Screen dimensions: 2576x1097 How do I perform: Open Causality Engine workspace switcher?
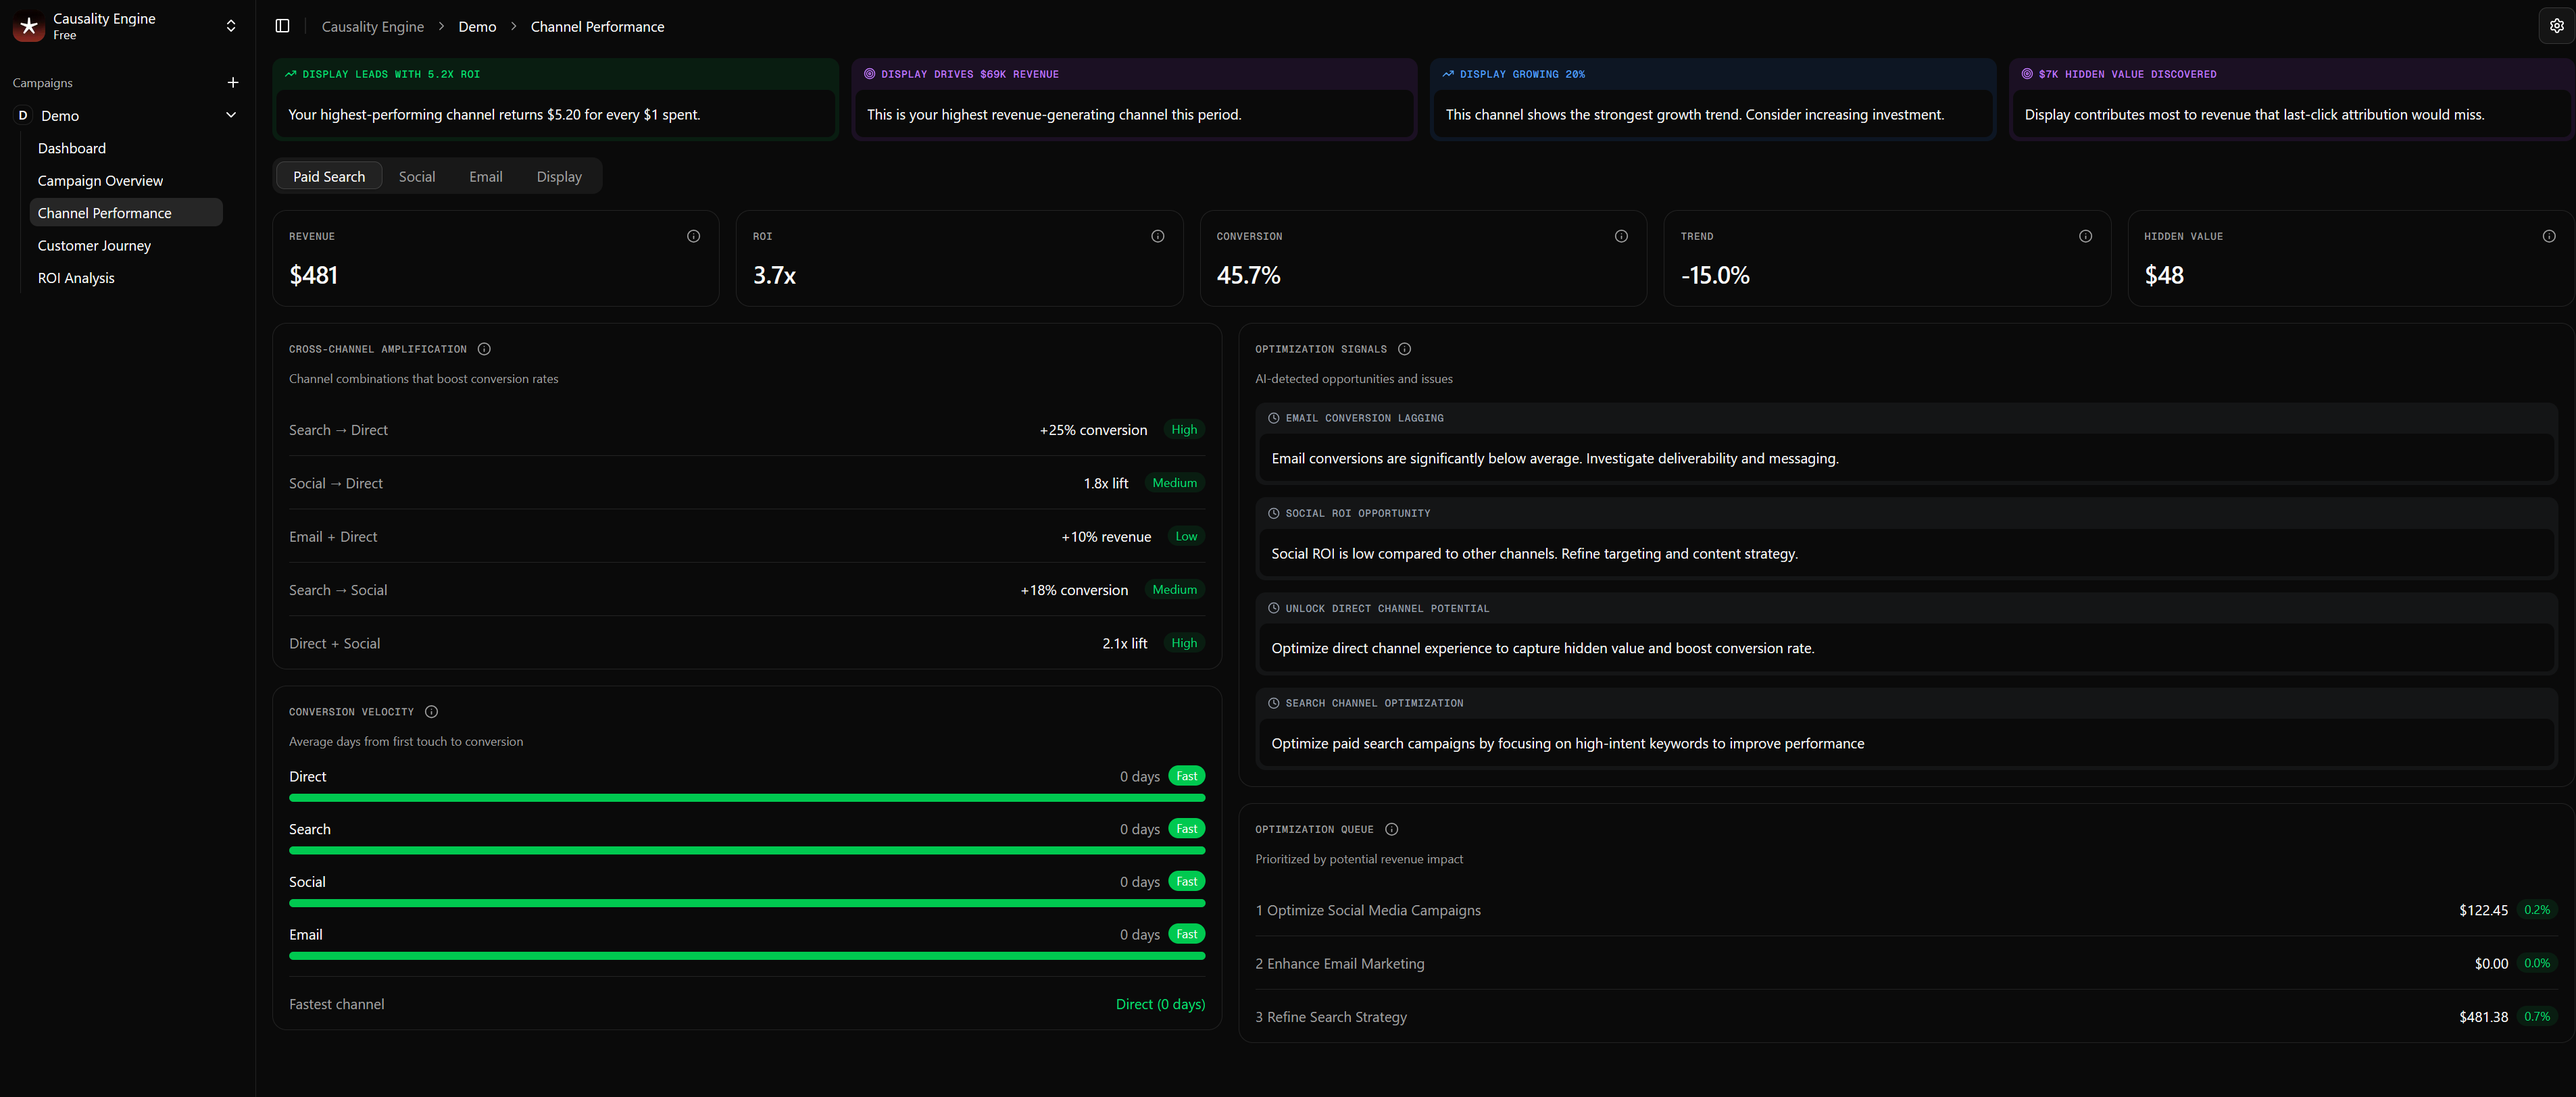[x=231, y=26]
